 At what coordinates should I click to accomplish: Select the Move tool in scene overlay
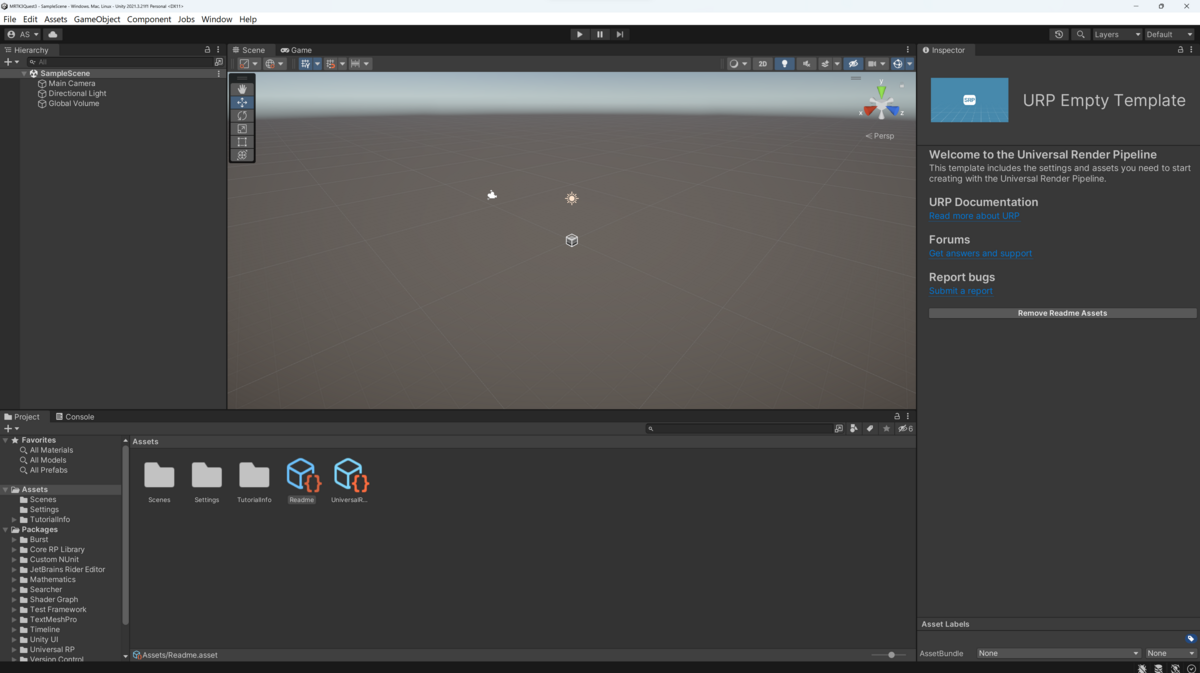(x=242, y=102)
